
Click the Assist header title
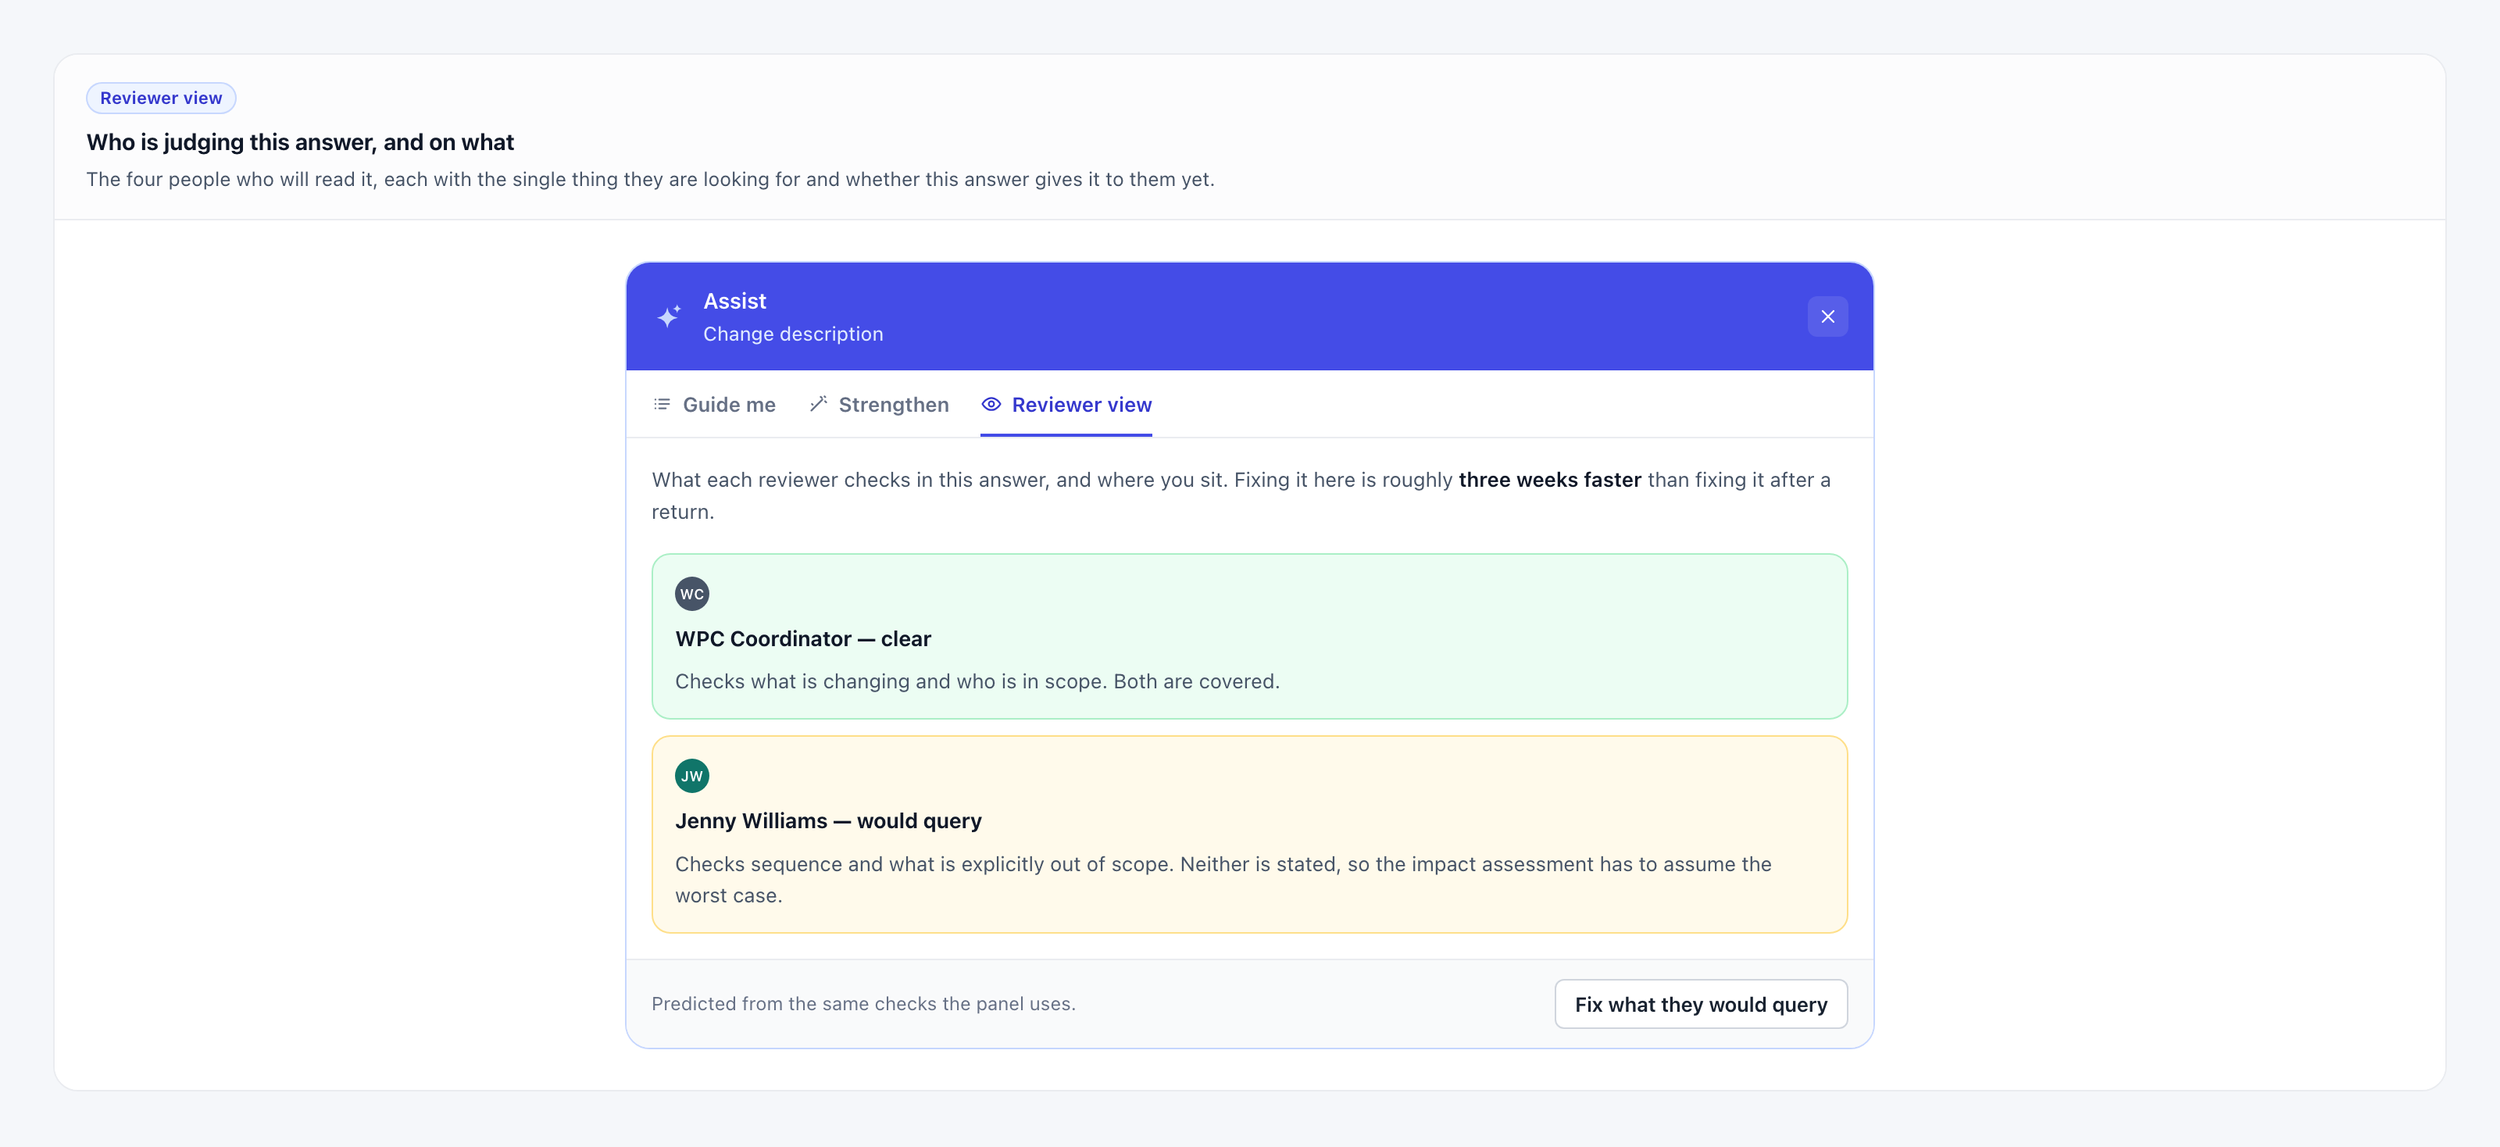pos(734,301)
